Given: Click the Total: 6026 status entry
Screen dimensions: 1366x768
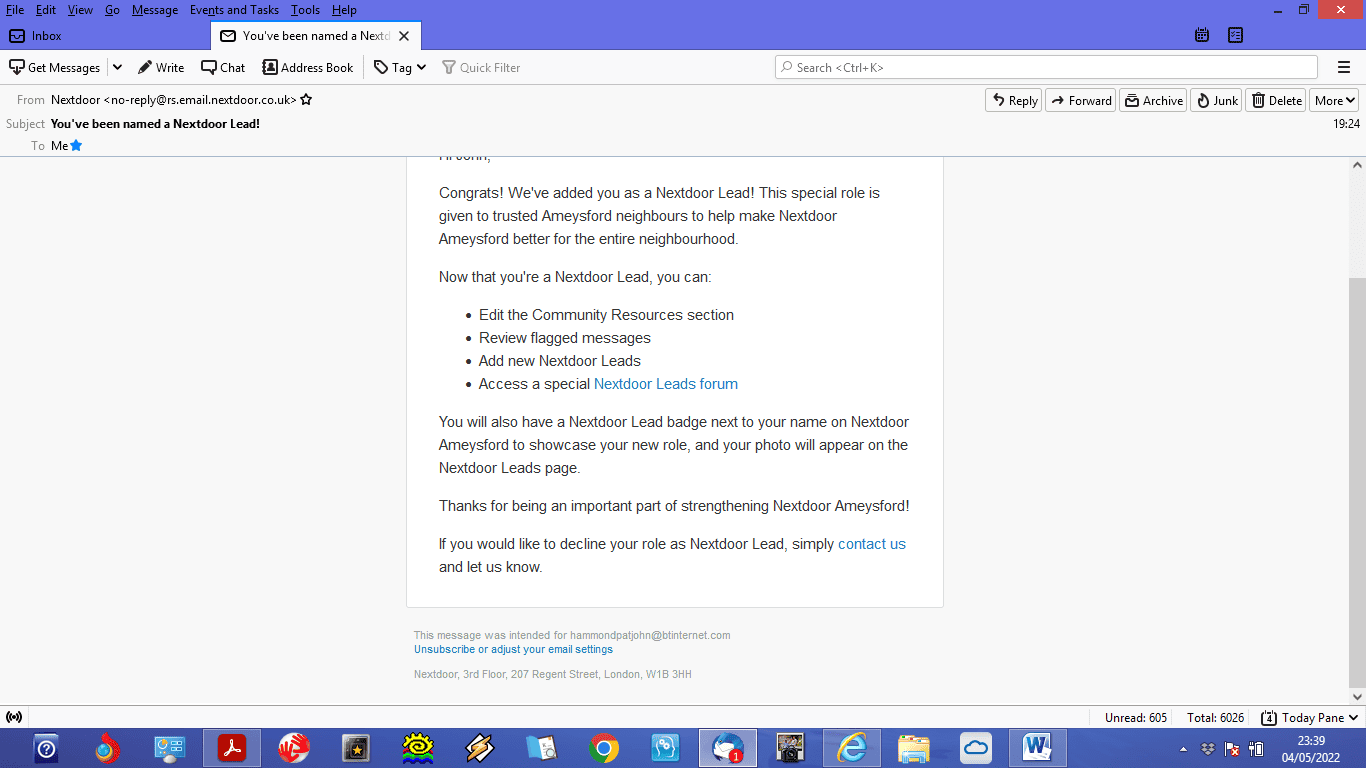Looking at the screenshot, I should point(1215,718).
